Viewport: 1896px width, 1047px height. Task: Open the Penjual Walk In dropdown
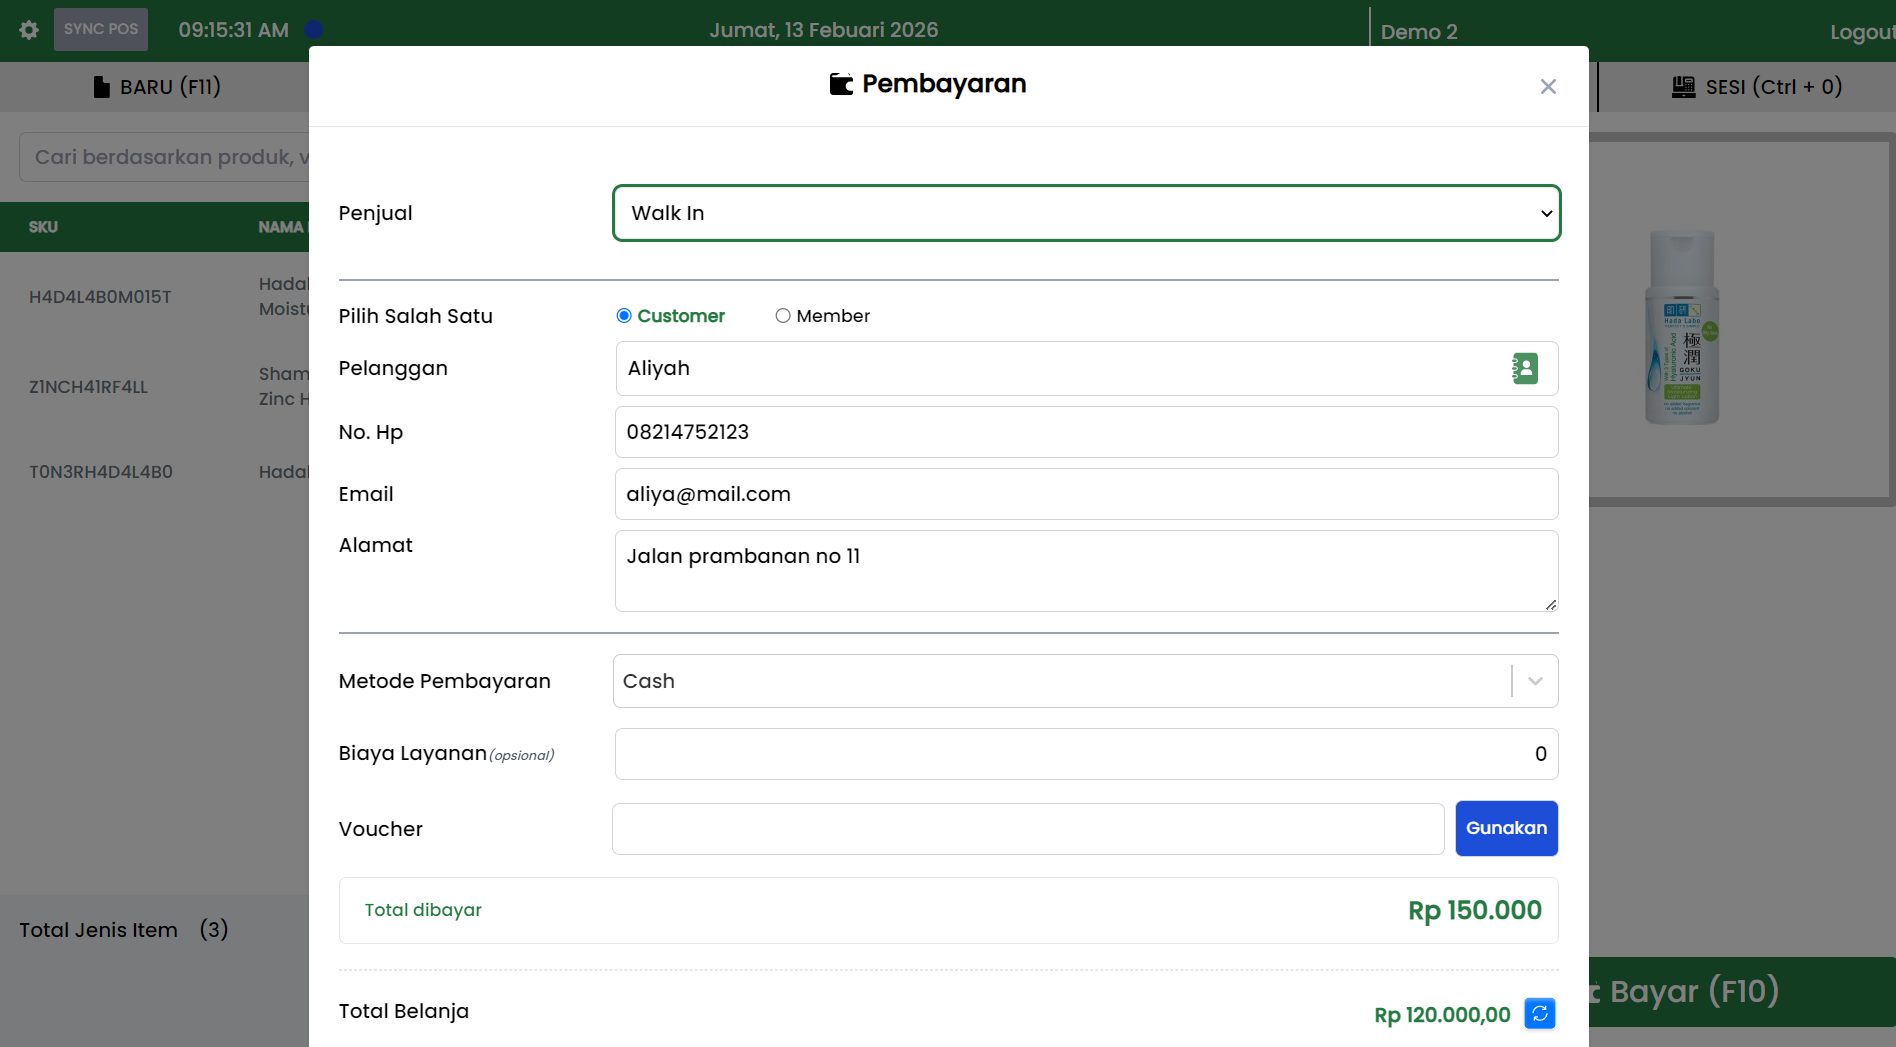pyautogui.click(x=1086, y=213)
